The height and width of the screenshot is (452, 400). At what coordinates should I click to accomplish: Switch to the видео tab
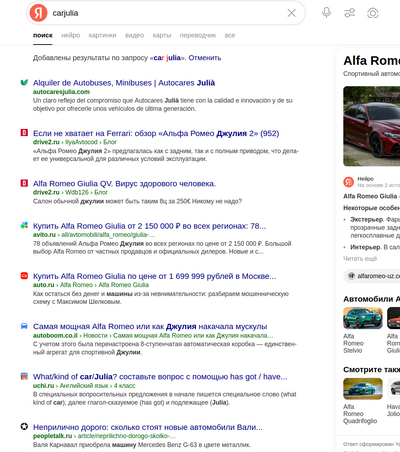(x=134, y=35)
